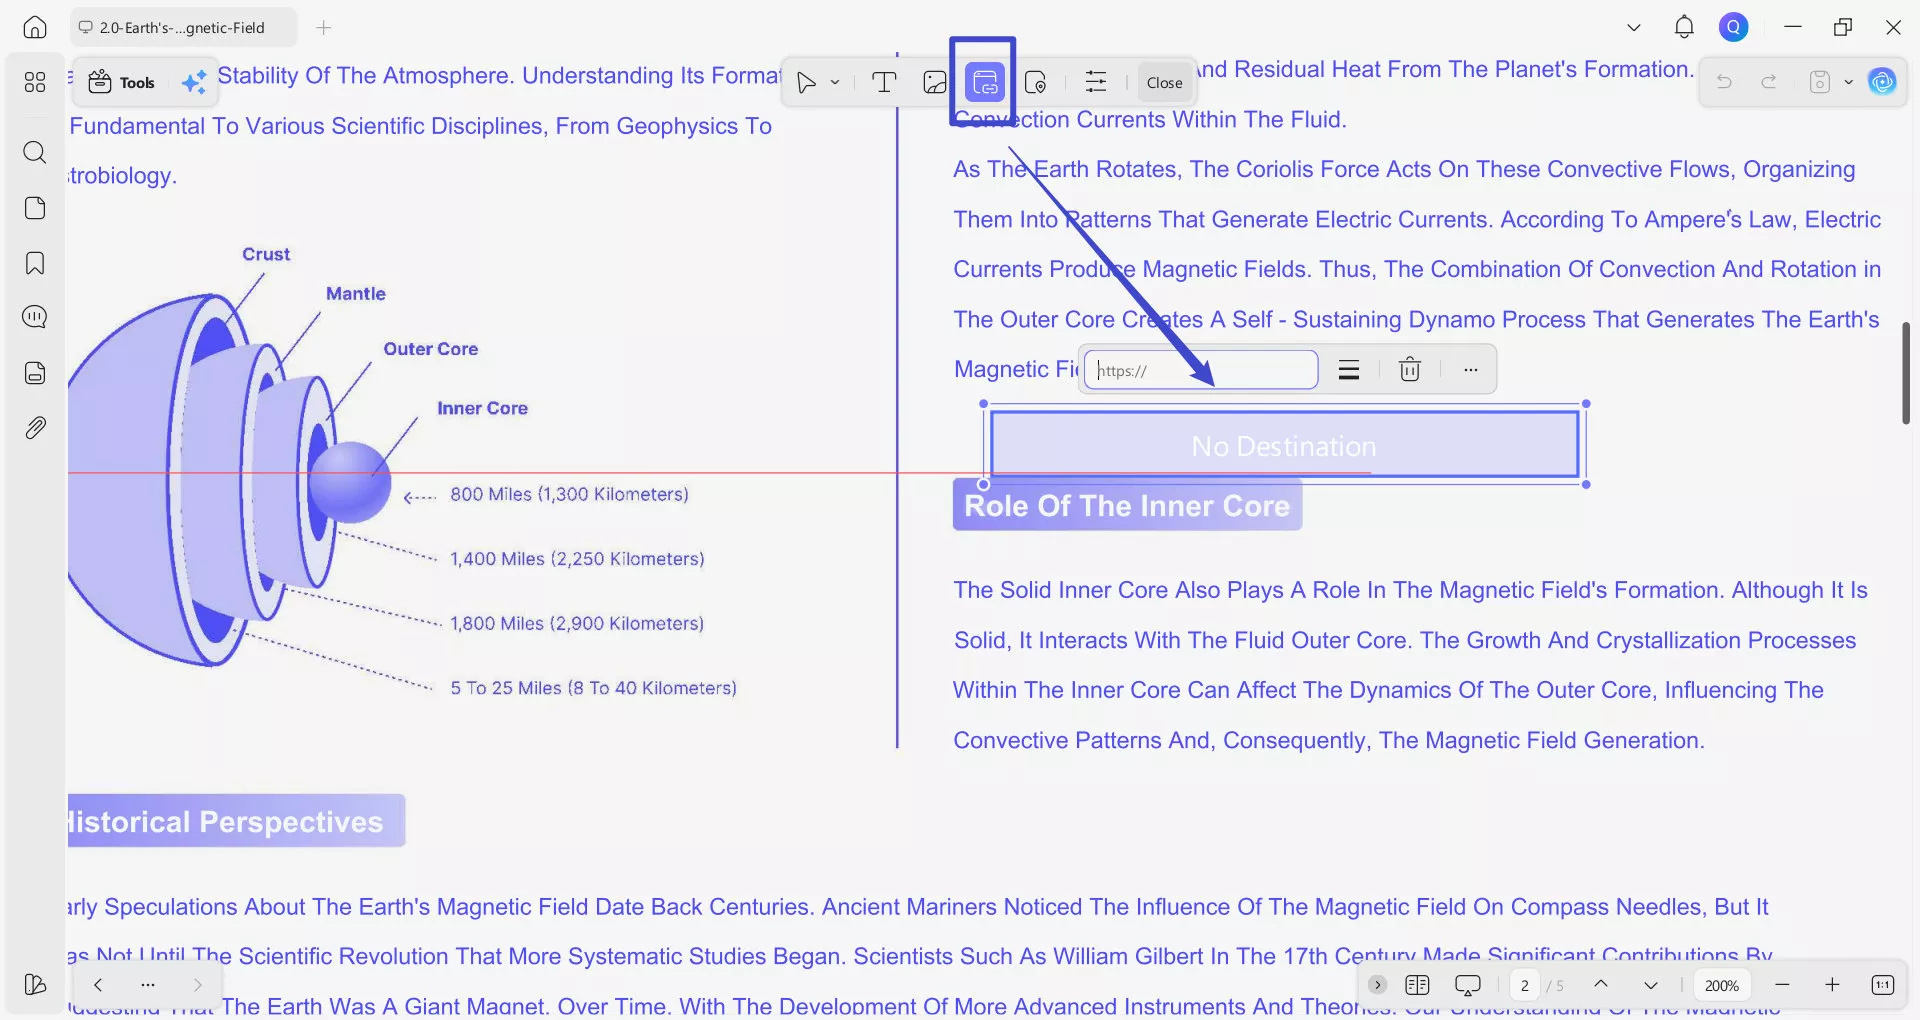This screenshot has height=1020, width=1920.
Task: Open the bottom-left navigation more options
Action: coord(148,985)
